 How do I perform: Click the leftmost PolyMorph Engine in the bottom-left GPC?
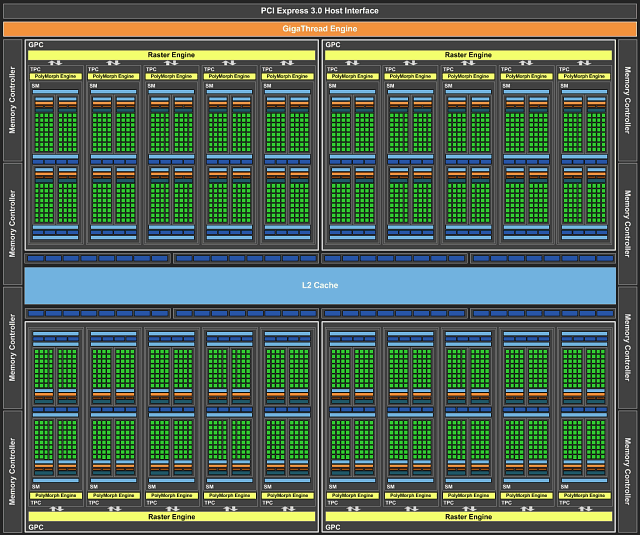coord(55,495)
